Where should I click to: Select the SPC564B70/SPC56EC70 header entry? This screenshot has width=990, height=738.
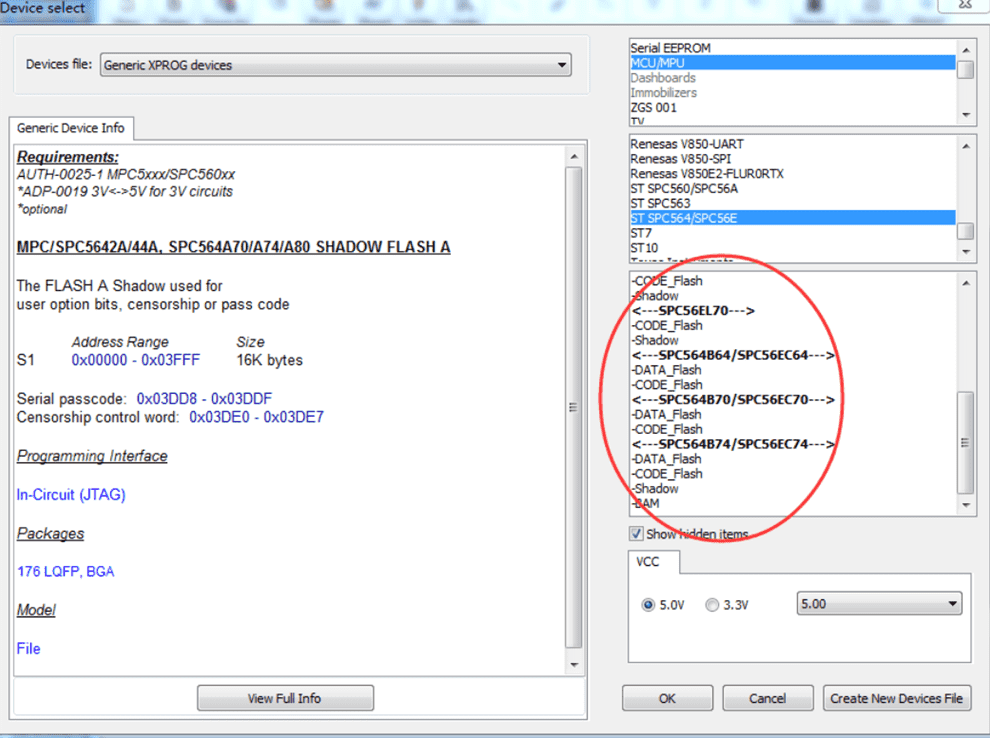point(792,400)
